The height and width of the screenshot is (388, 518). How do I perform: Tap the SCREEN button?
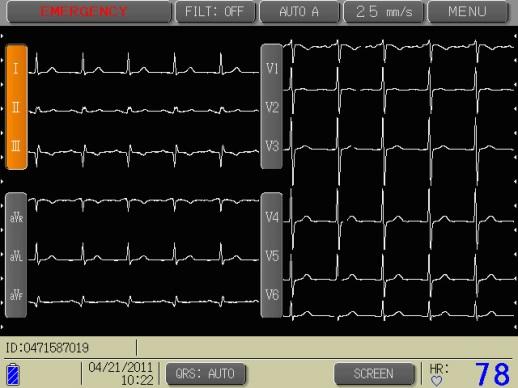click(x=374, y=374)
